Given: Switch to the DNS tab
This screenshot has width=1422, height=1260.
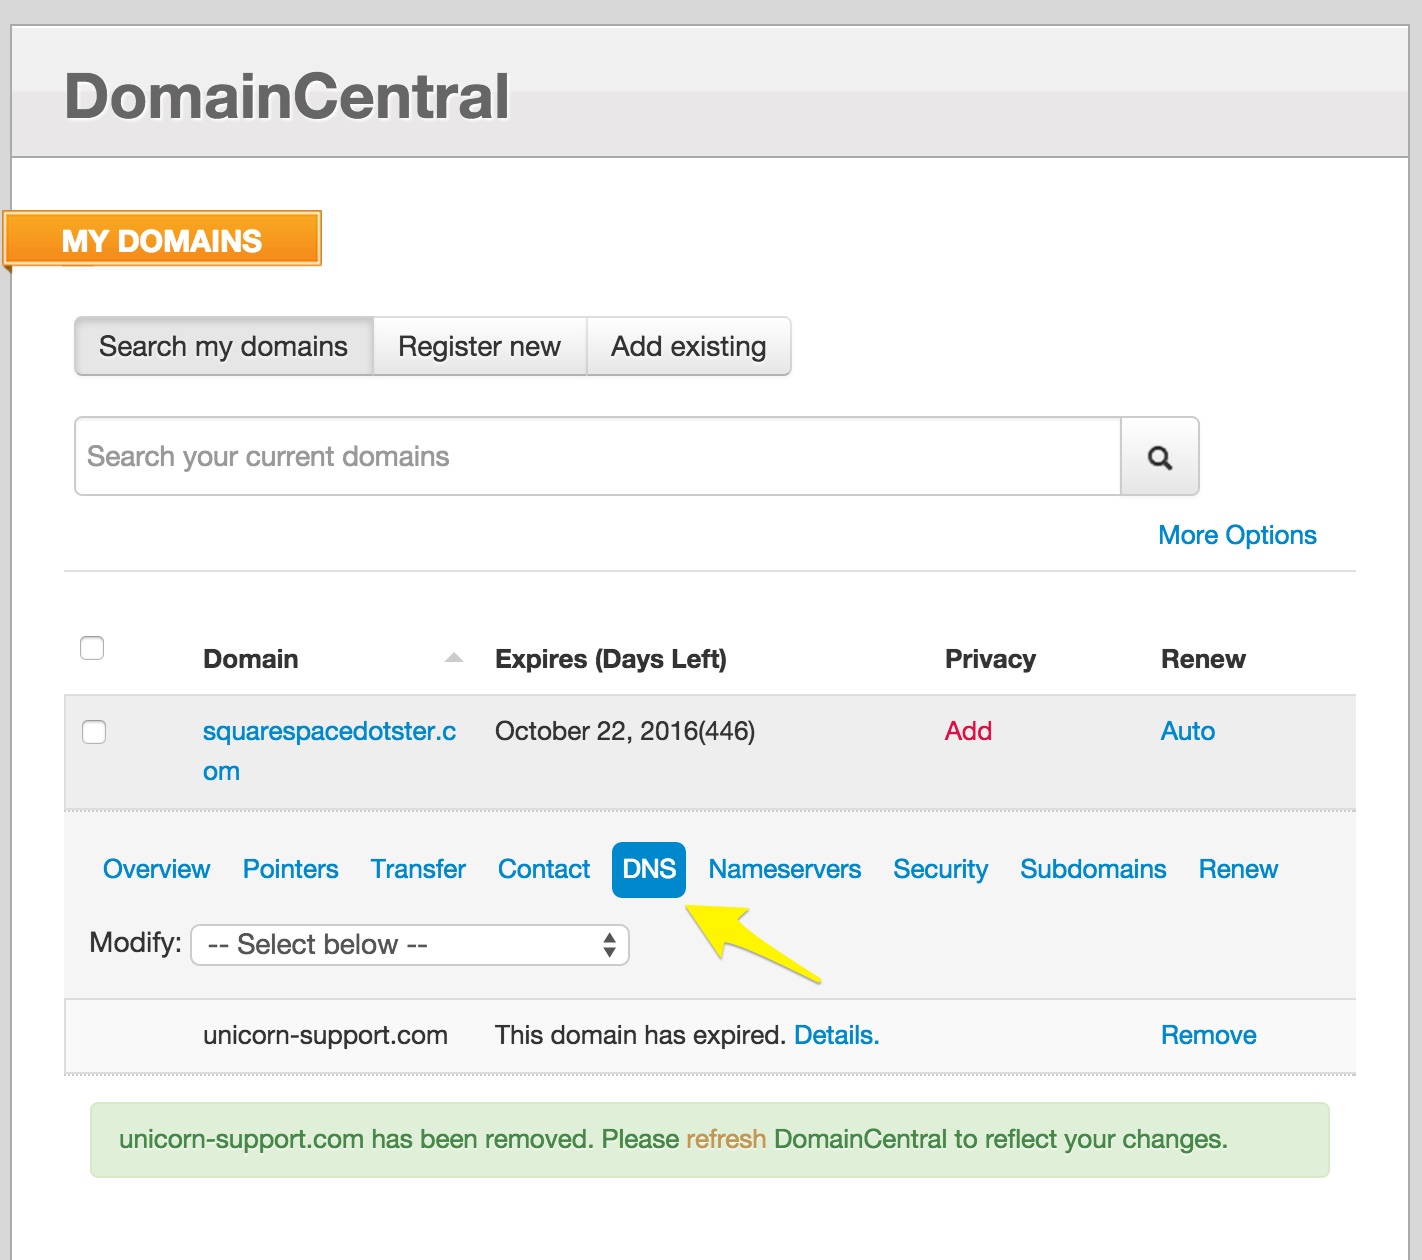Looking at the screenshot, I should click(x=649, y=869).
